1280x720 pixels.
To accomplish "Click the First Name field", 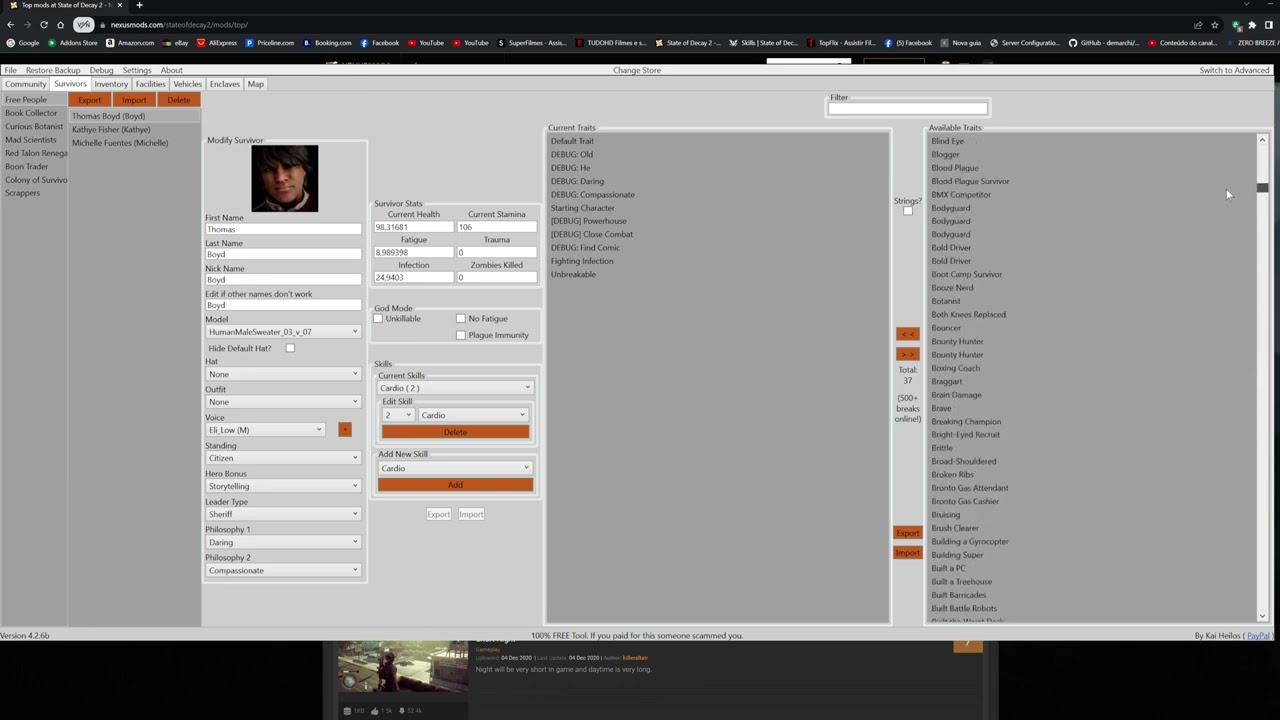I will coord(283,229).
